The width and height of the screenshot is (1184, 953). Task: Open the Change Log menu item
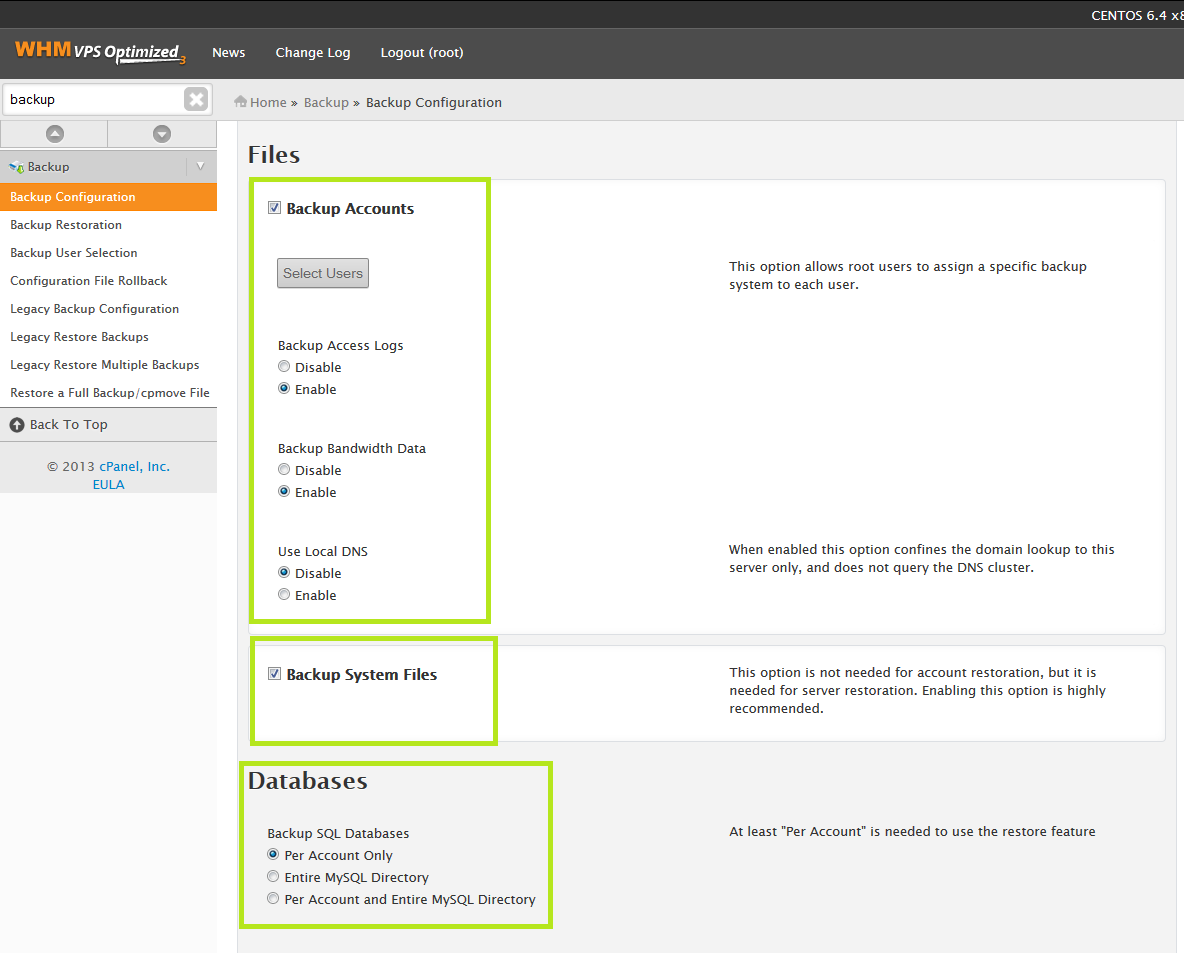[313, 52]
